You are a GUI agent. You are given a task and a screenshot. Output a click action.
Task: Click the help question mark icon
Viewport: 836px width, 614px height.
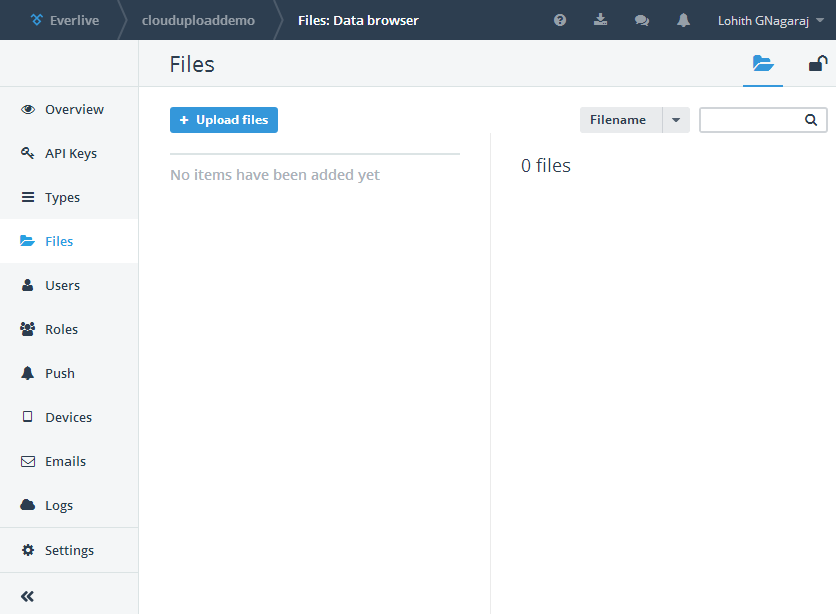pos(560,20)
